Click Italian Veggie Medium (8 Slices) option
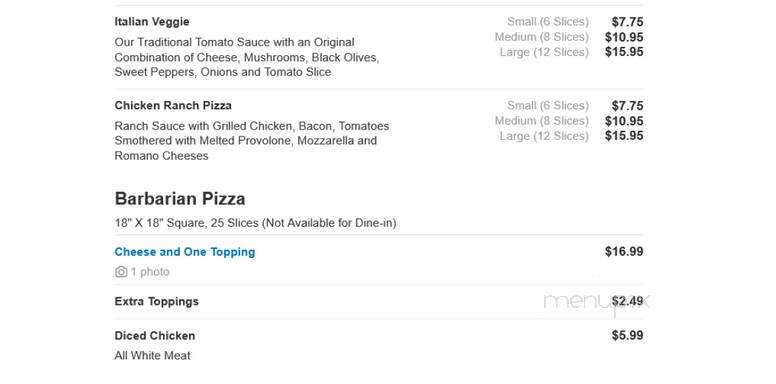Viewport: 776px width, 384px height. coord(542,37)
